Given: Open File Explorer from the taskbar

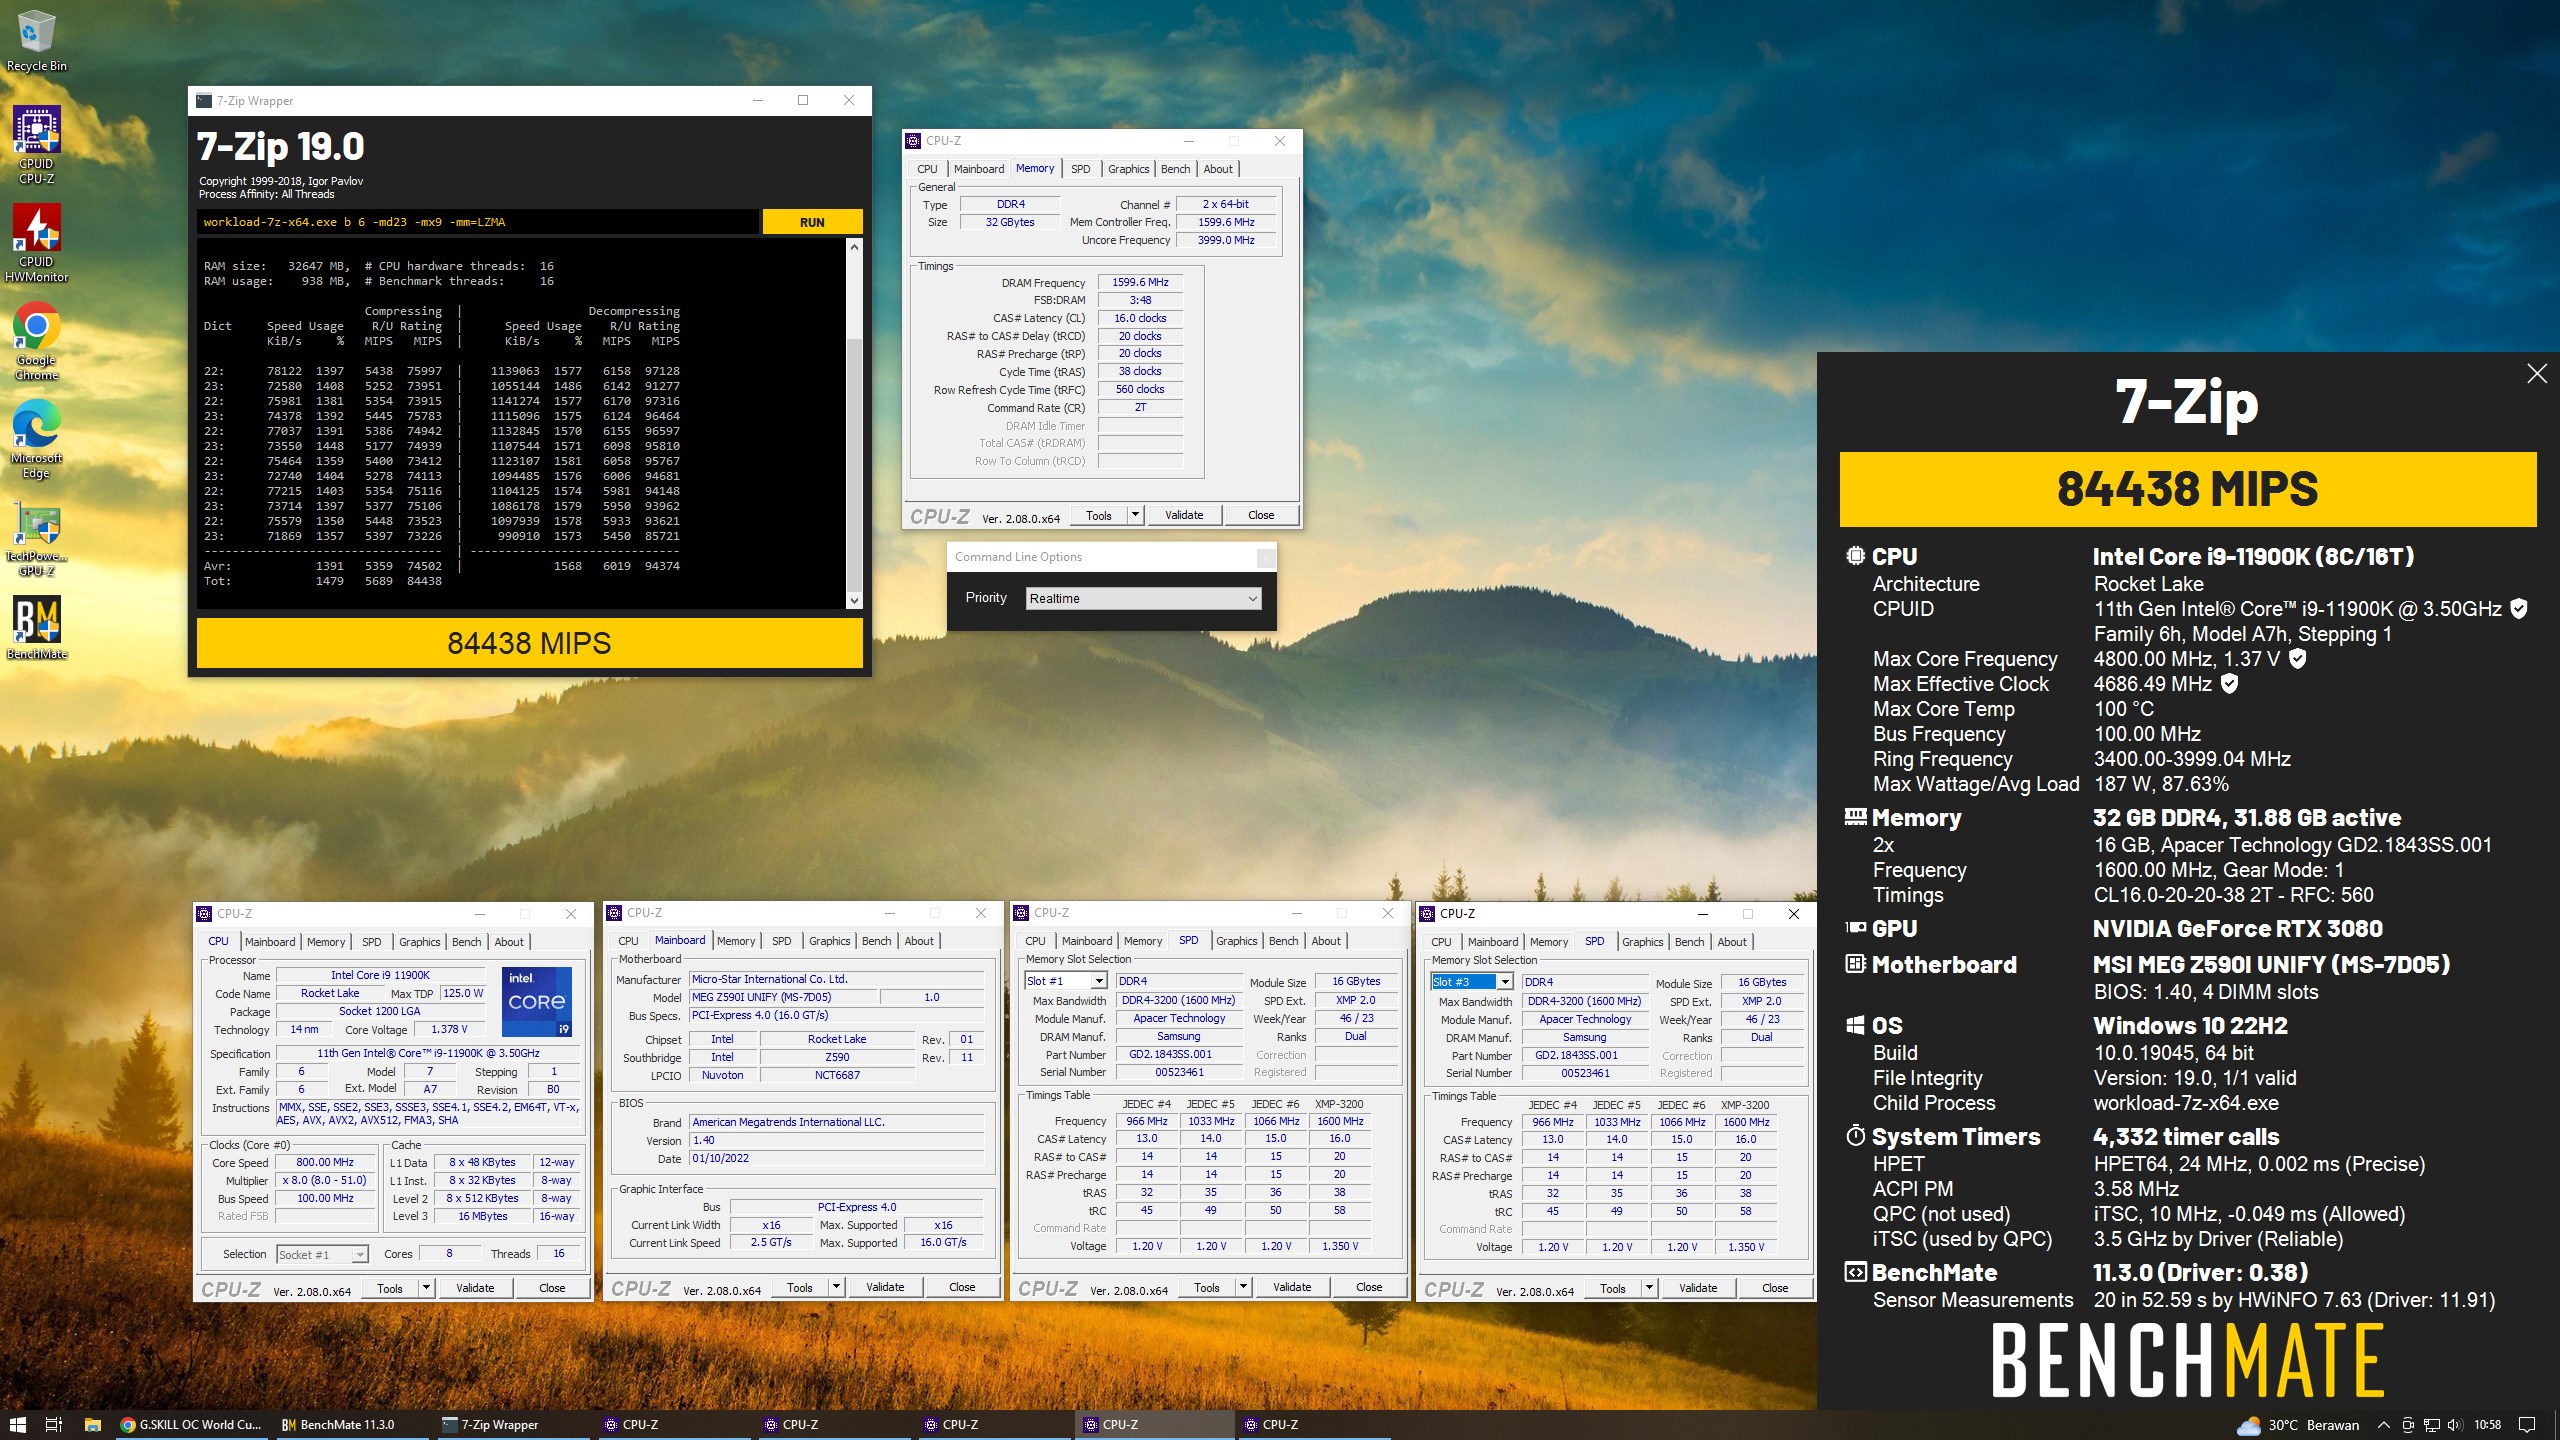Looking at the screenshot, I should click(92, 1425).
